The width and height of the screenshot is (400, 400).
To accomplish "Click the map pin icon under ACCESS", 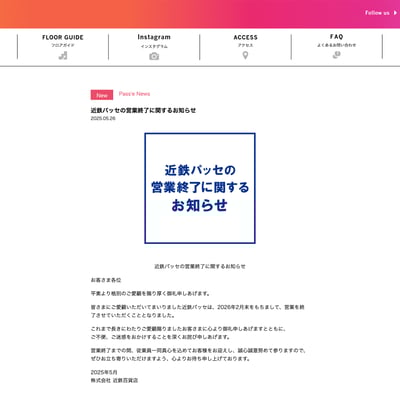I will (245, 55).
